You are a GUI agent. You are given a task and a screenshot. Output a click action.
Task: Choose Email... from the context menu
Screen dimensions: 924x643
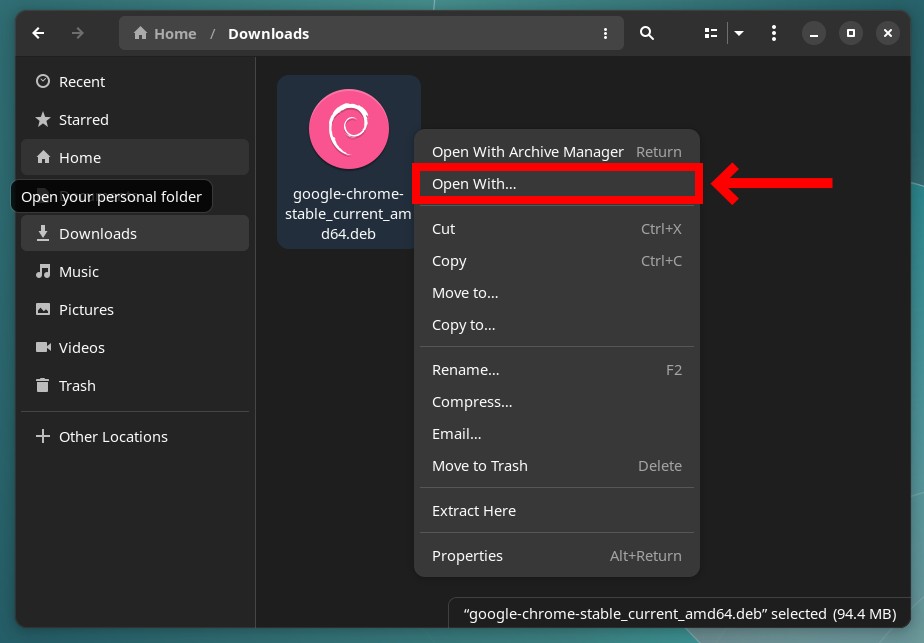point(557,434)
